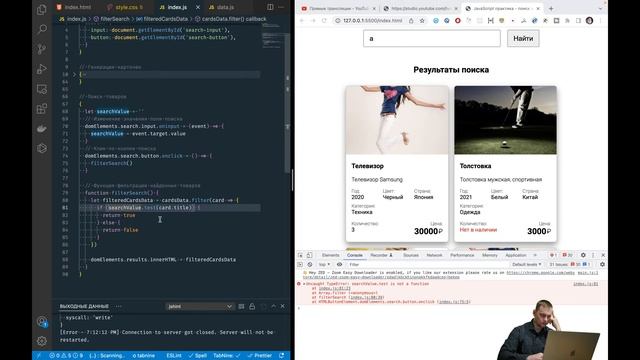Open the top JavaScript context dropdown
The width and height of the screenshot is (640, 360).
pos(324,264)
